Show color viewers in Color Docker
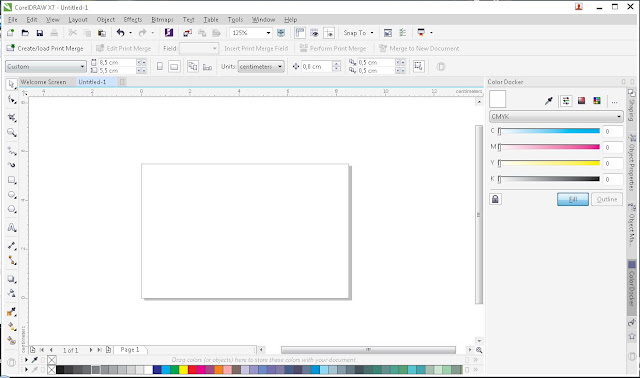The image size is (640, 378). pyautogui.click(x=581, y=101)
